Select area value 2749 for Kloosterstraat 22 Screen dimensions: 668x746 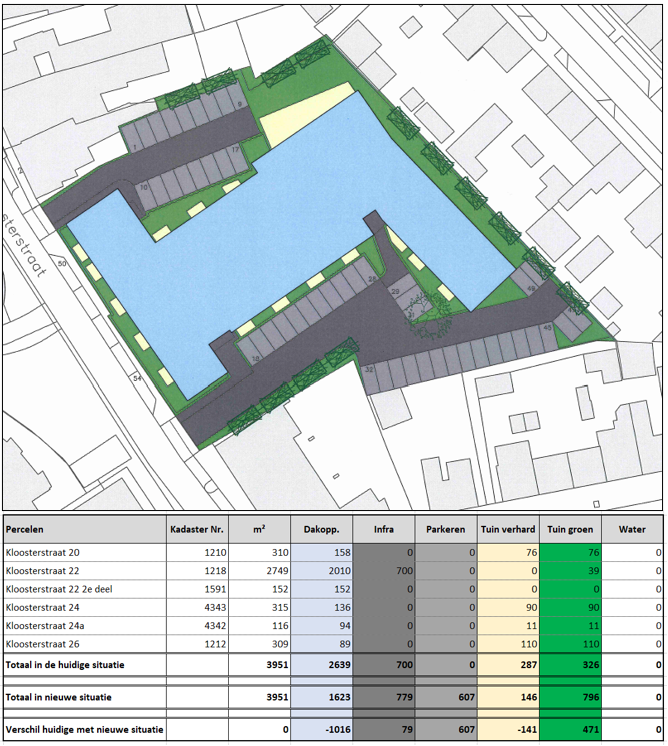pos(277,571)
